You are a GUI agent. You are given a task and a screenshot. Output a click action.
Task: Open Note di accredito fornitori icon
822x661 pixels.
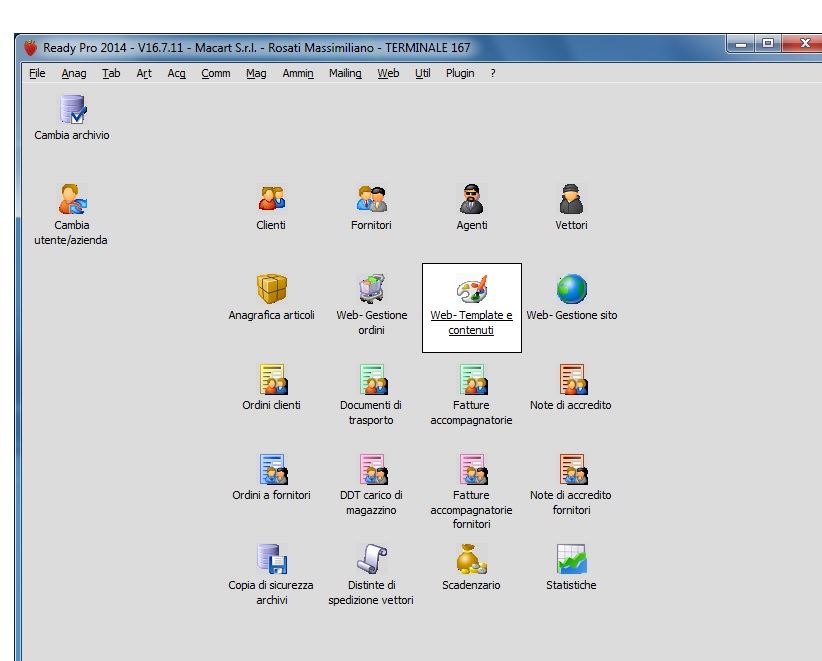tap(573, 469)
